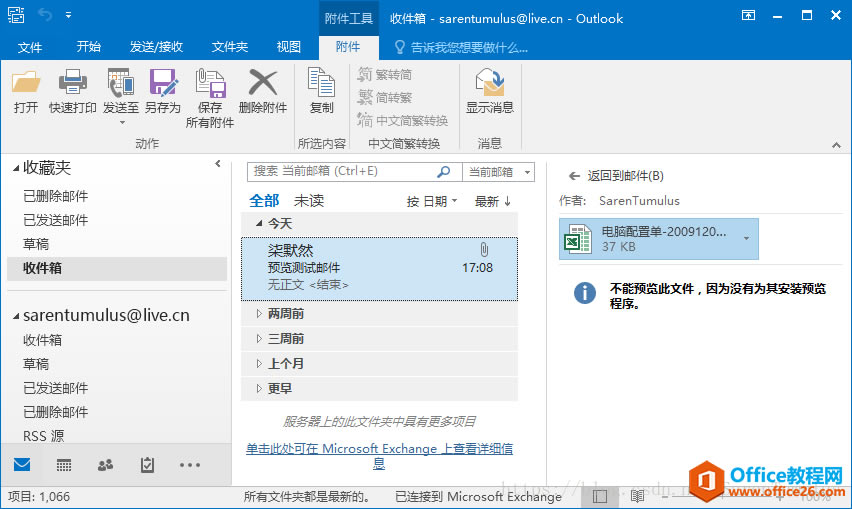852x509 pixels.
Task: Open the 文件 menu tab
Action: 30,47
